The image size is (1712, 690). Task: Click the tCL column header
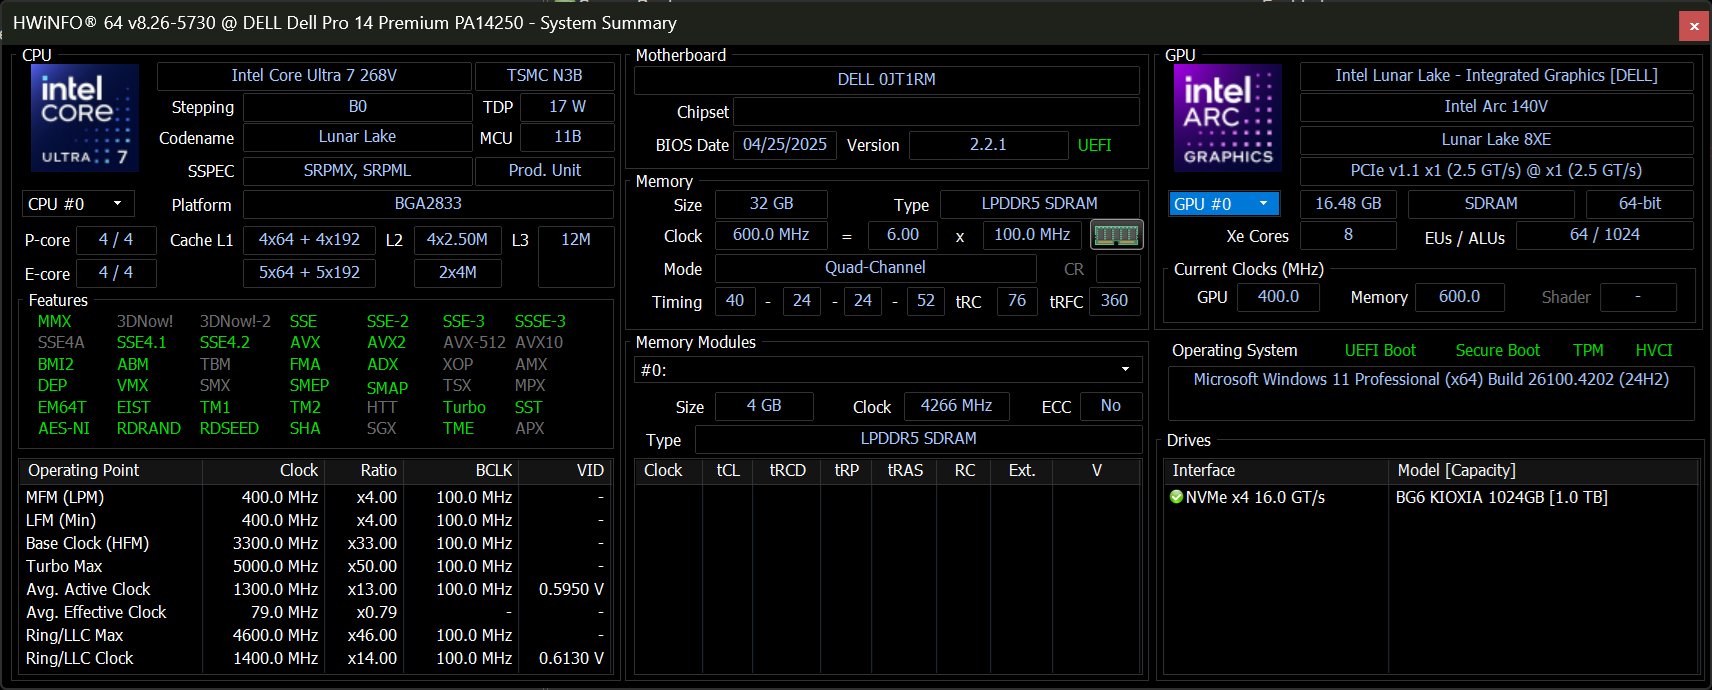[728, 470]
